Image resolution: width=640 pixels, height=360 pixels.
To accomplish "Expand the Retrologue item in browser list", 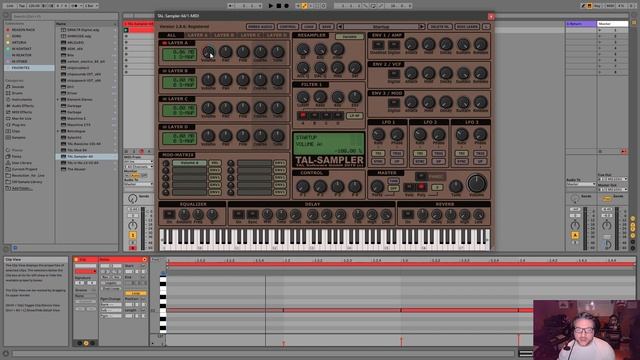I will (58, 131).
